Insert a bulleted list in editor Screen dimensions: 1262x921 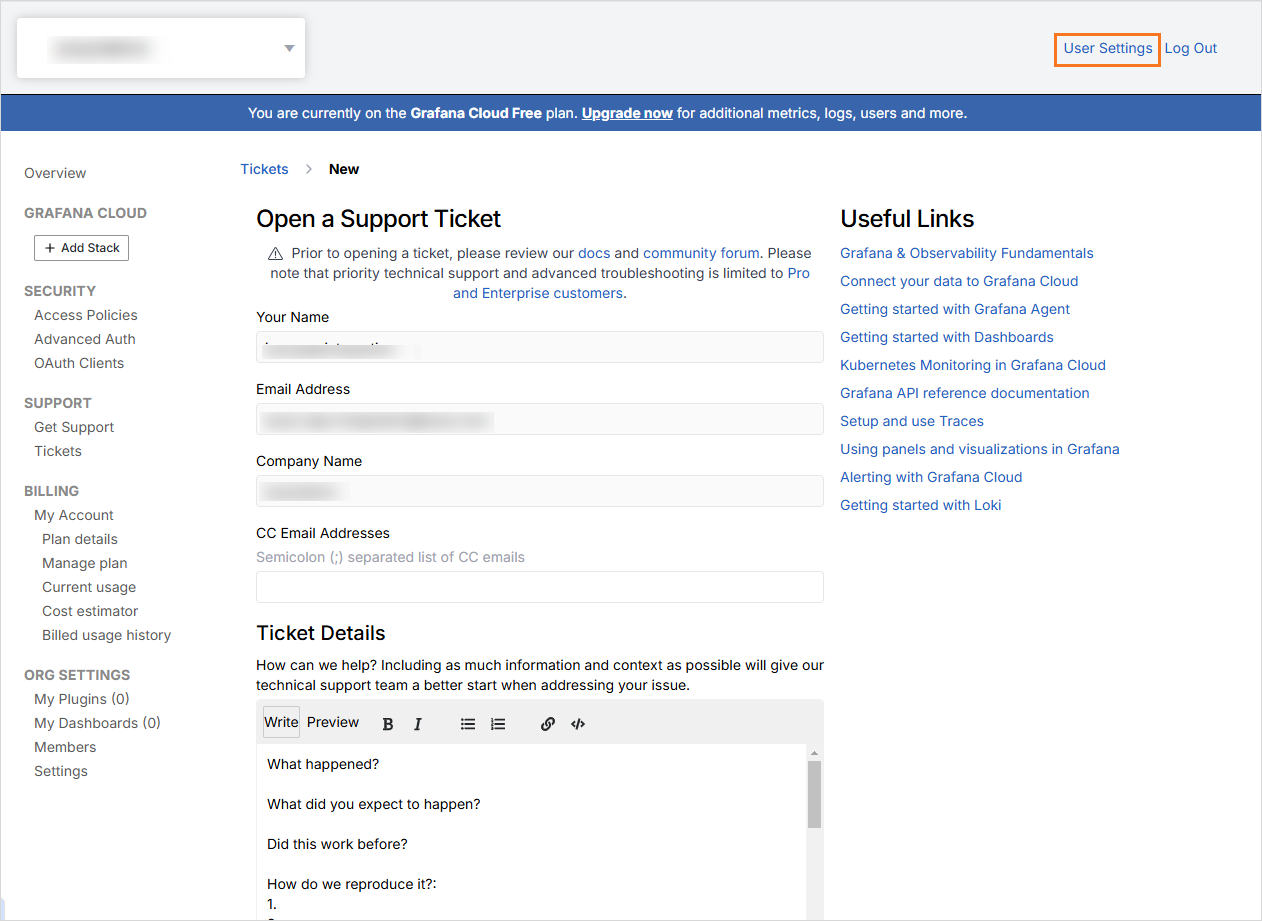pyautogui.click(x=468, y=724)
